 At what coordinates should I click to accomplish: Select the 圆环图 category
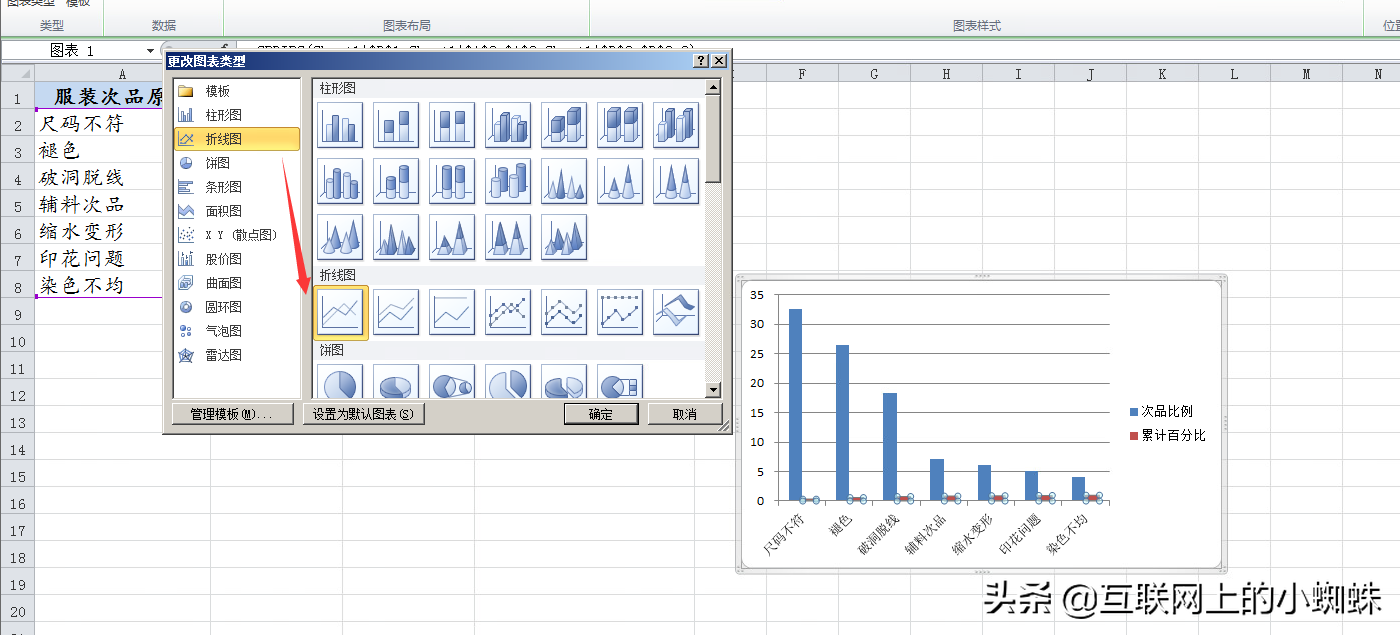(x=236, y=307)
